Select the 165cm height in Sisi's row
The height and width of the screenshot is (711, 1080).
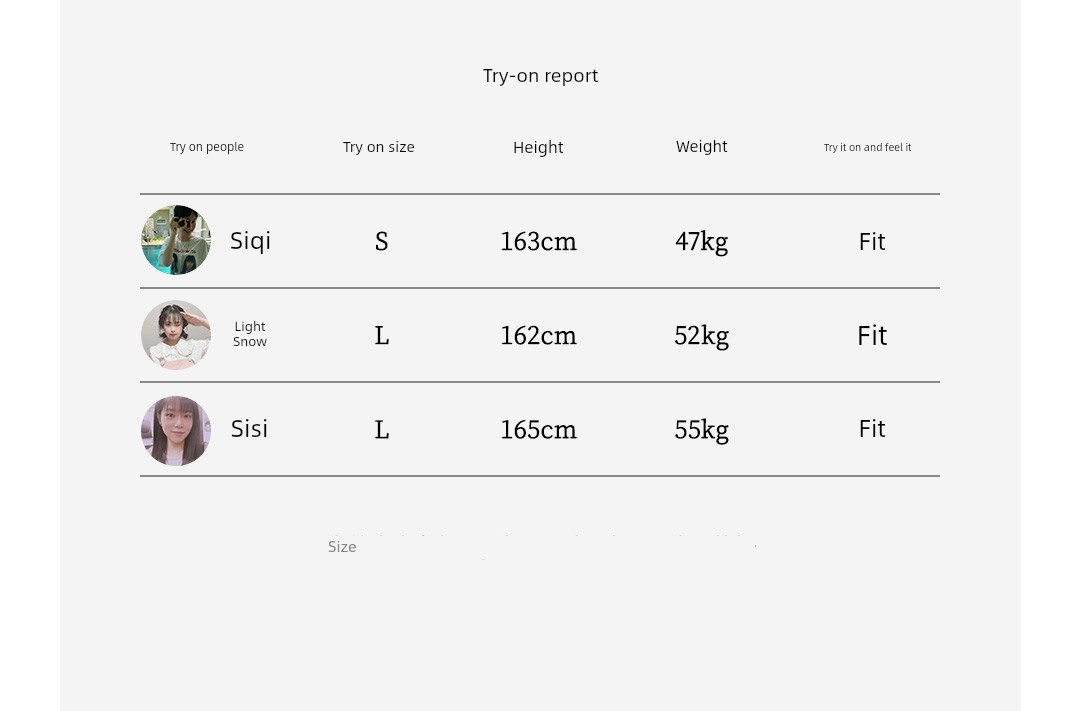538,430
